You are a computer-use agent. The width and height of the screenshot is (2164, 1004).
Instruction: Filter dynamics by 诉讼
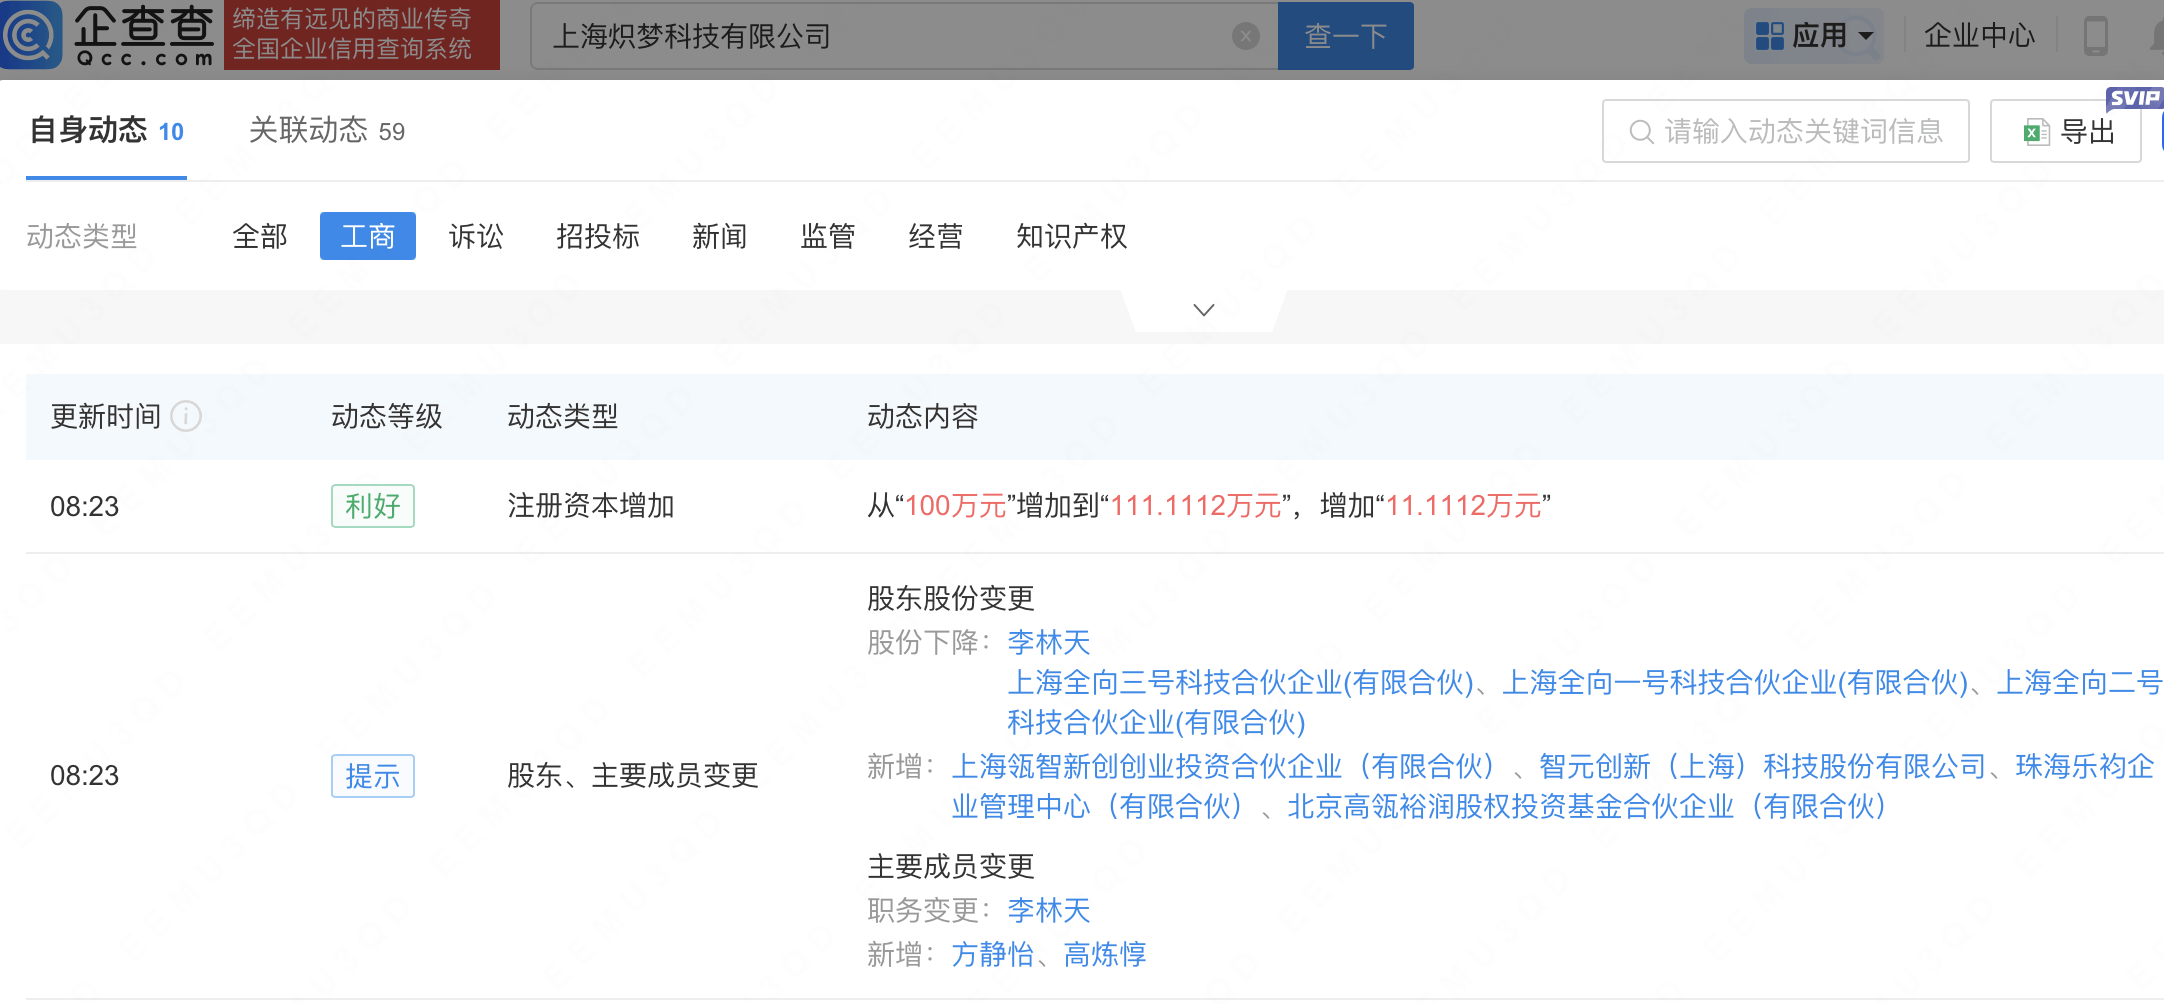pos(476,237)
